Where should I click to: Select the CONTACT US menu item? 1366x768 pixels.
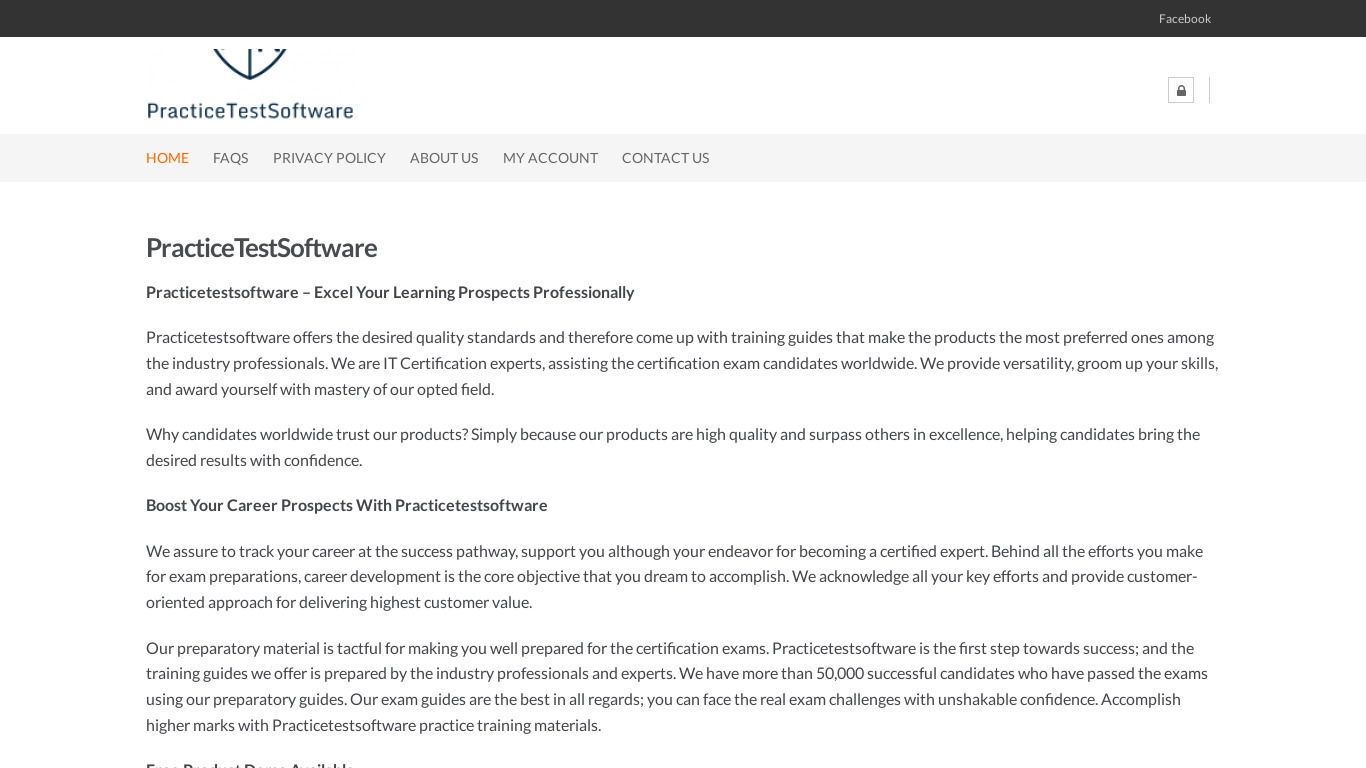pyautogui.click(x=665, y=158)
